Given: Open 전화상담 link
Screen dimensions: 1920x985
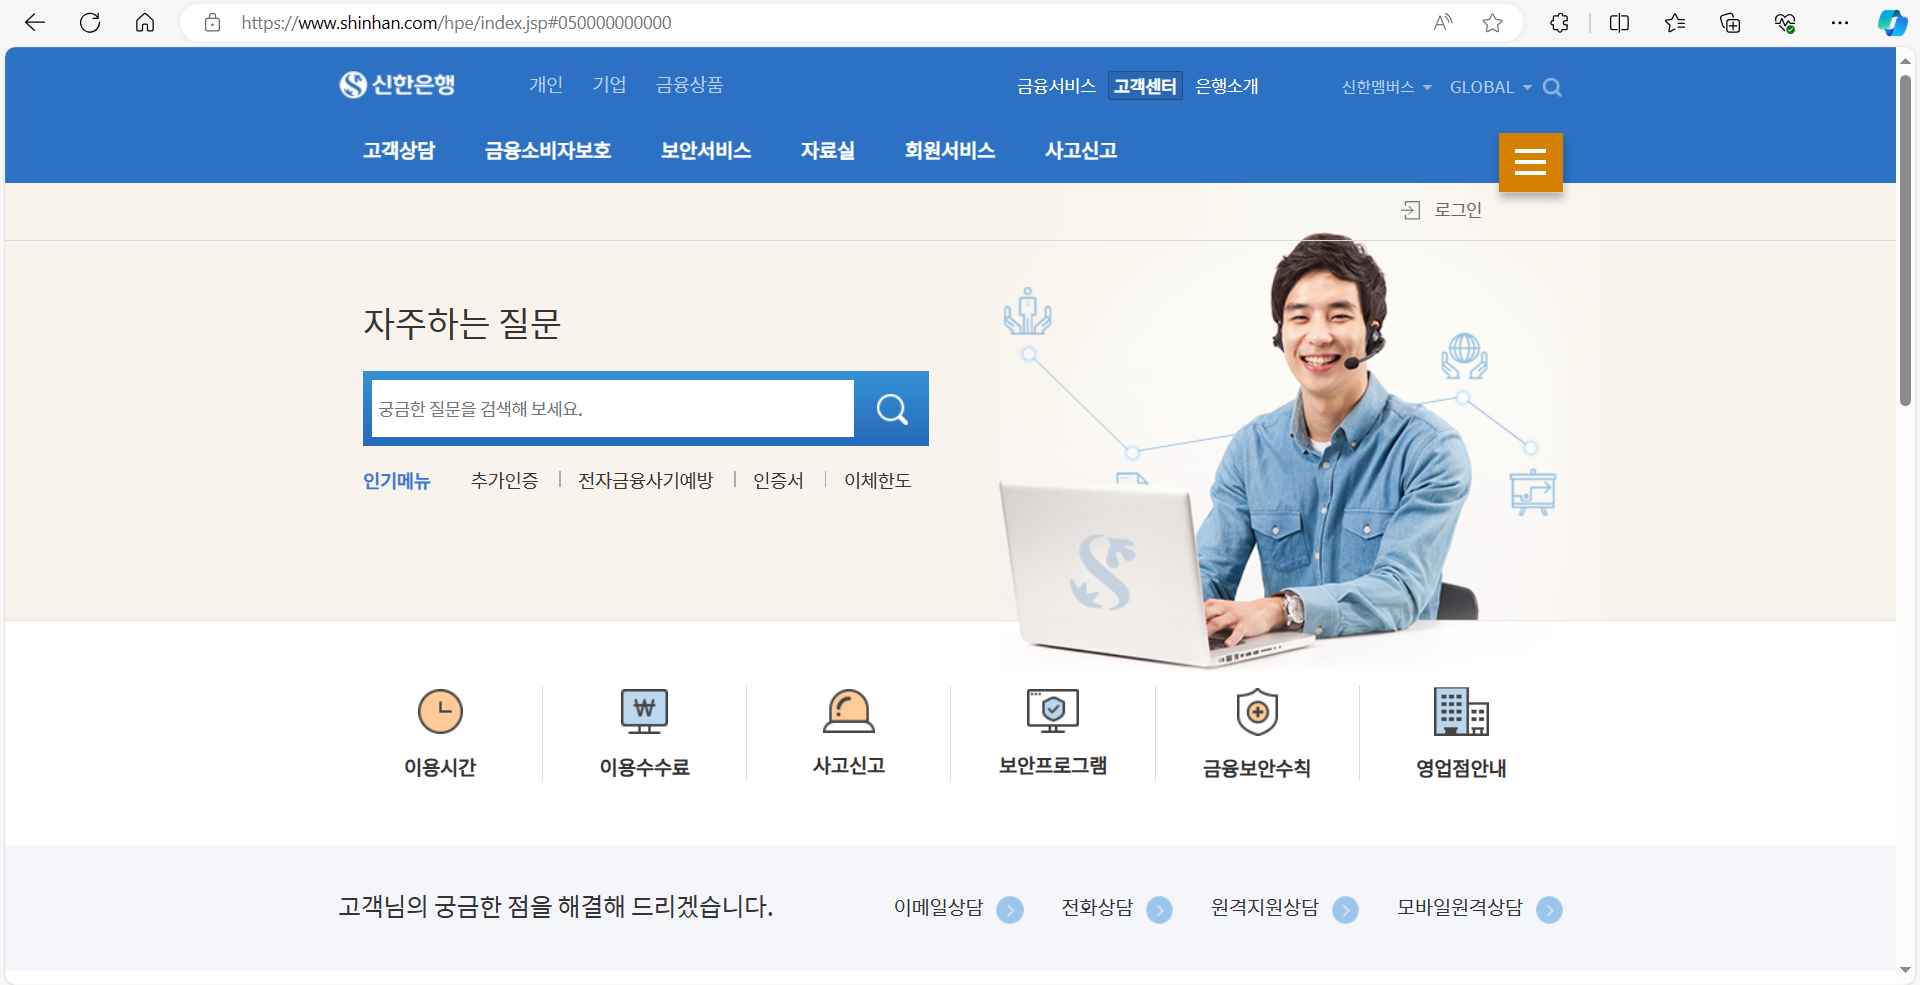Looking at the screenshot, I should tap(1097, 908).
